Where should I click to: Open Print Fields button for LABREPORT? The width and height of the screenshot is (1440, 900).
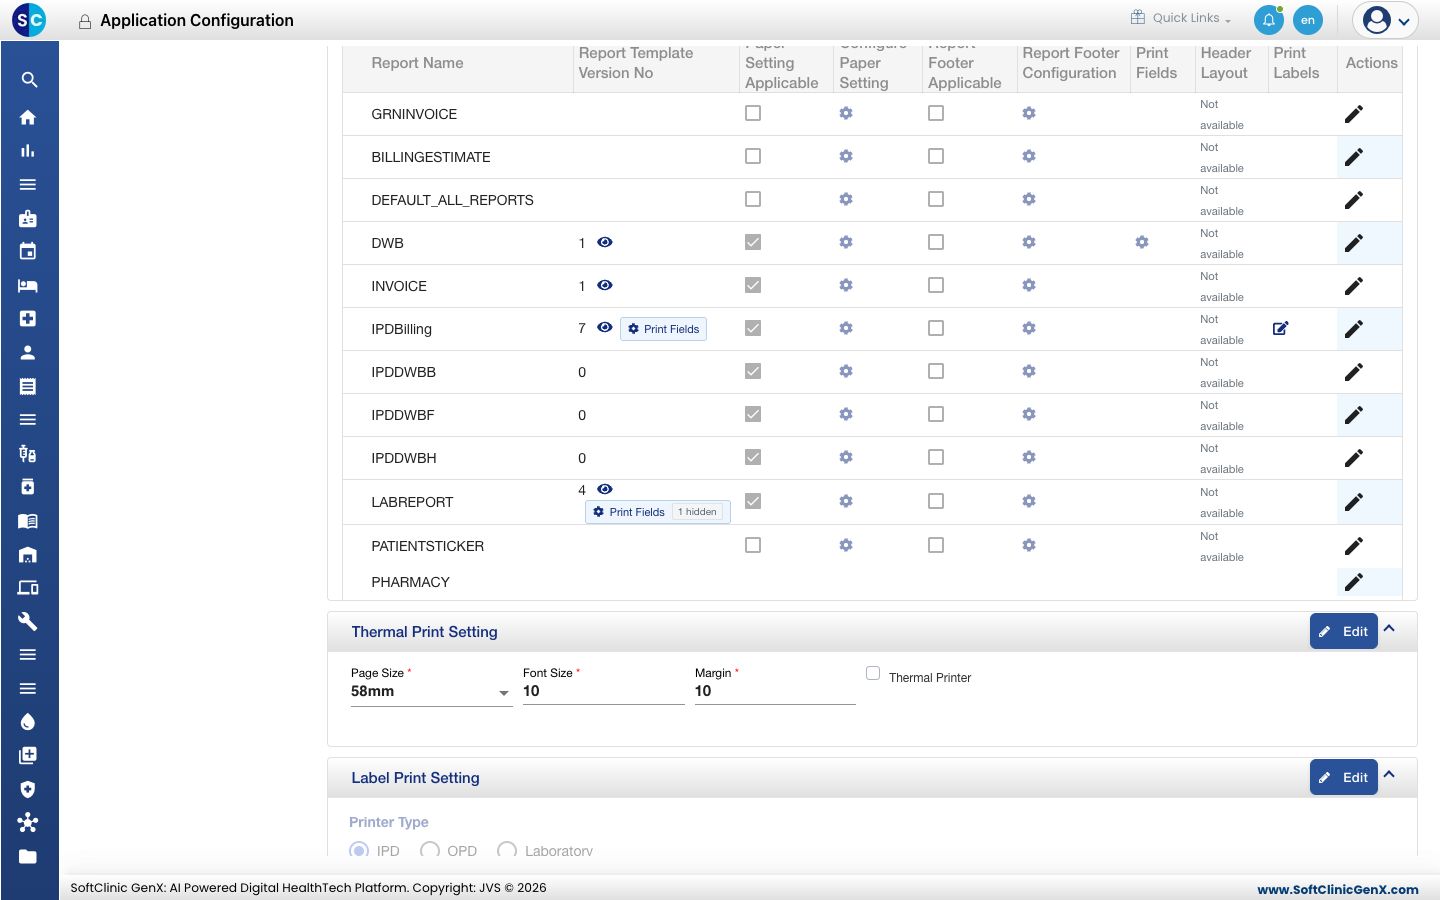coord(658,512)
